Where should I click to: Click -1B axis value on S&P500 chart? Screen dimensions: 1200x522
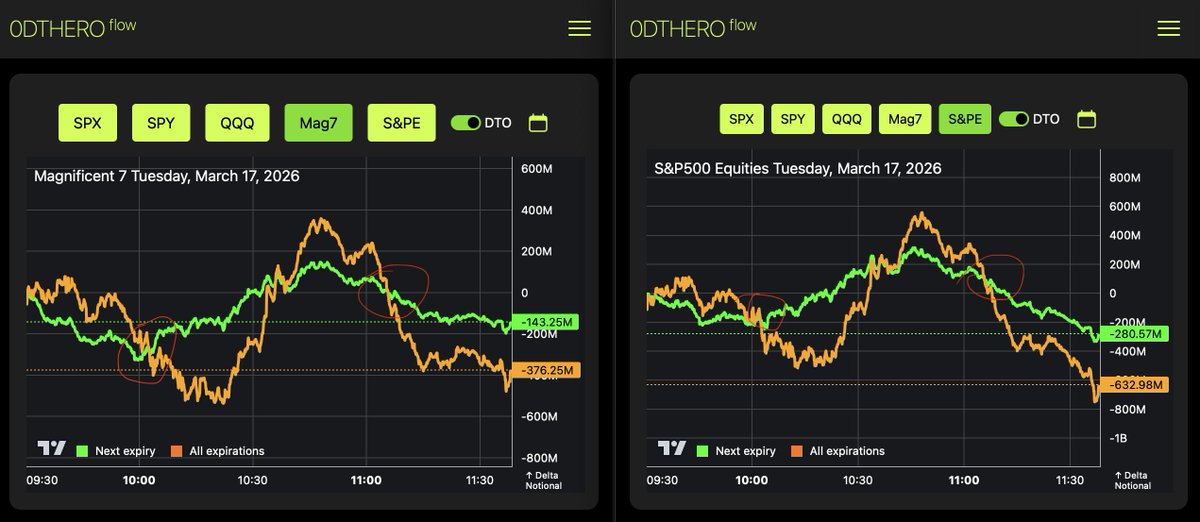pyautogui.click(x=1118, y=438)
